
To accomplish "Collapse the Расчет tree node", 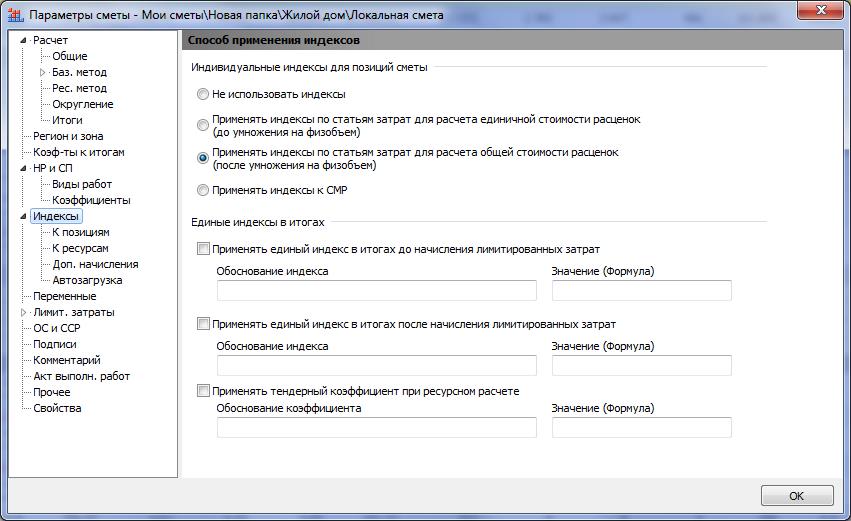I will [x=24, y=40].
